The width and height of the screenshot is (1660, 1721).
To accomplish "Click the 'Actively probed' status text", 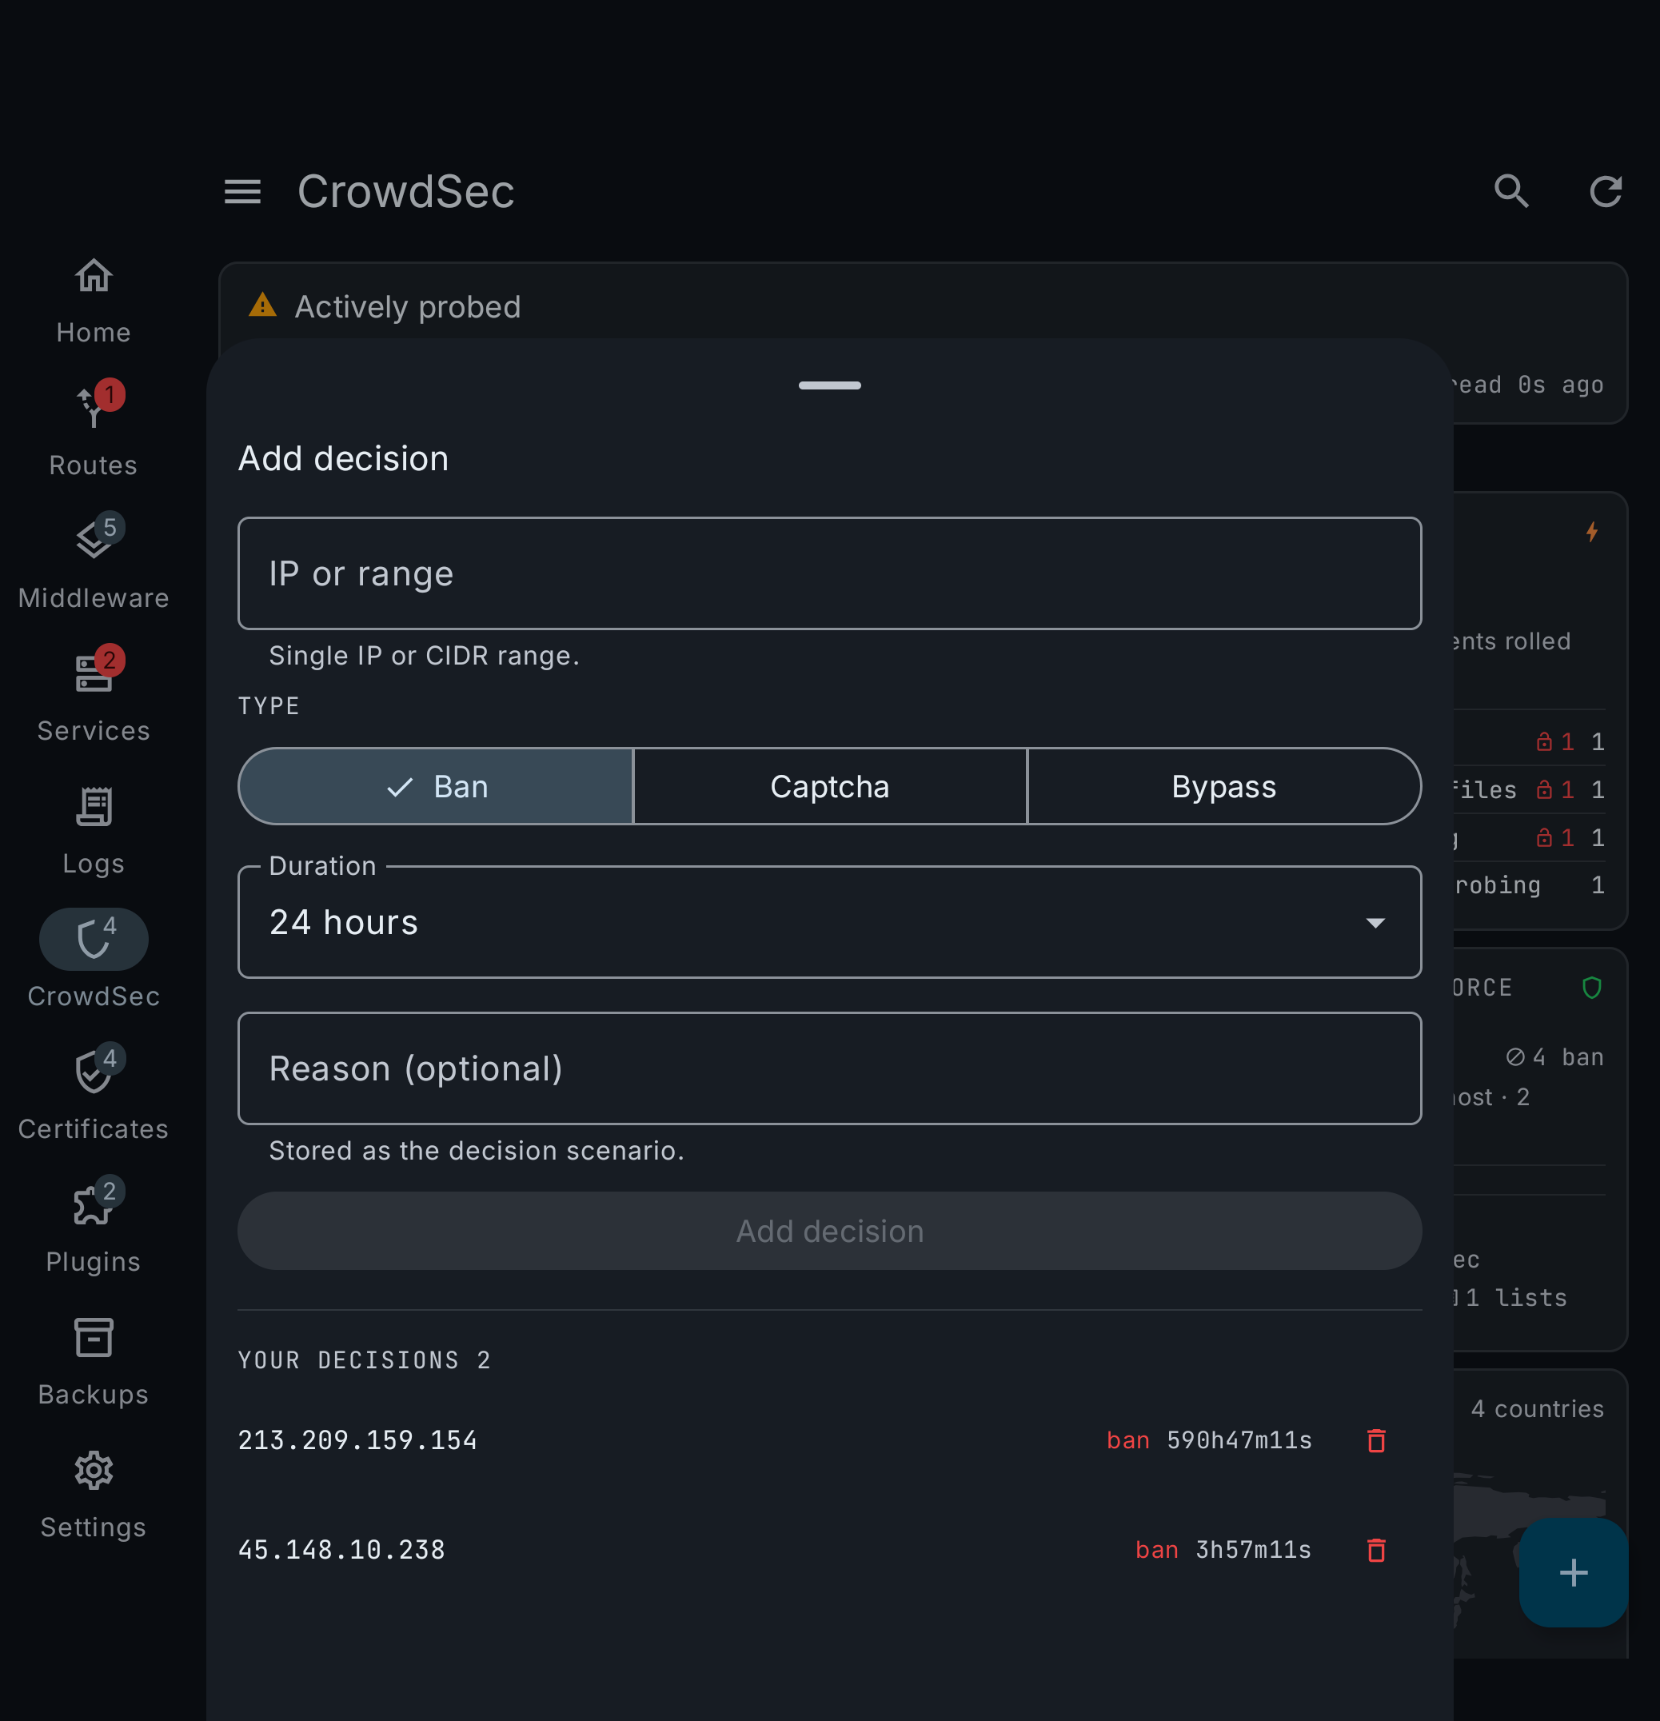I will click(407, 306).
